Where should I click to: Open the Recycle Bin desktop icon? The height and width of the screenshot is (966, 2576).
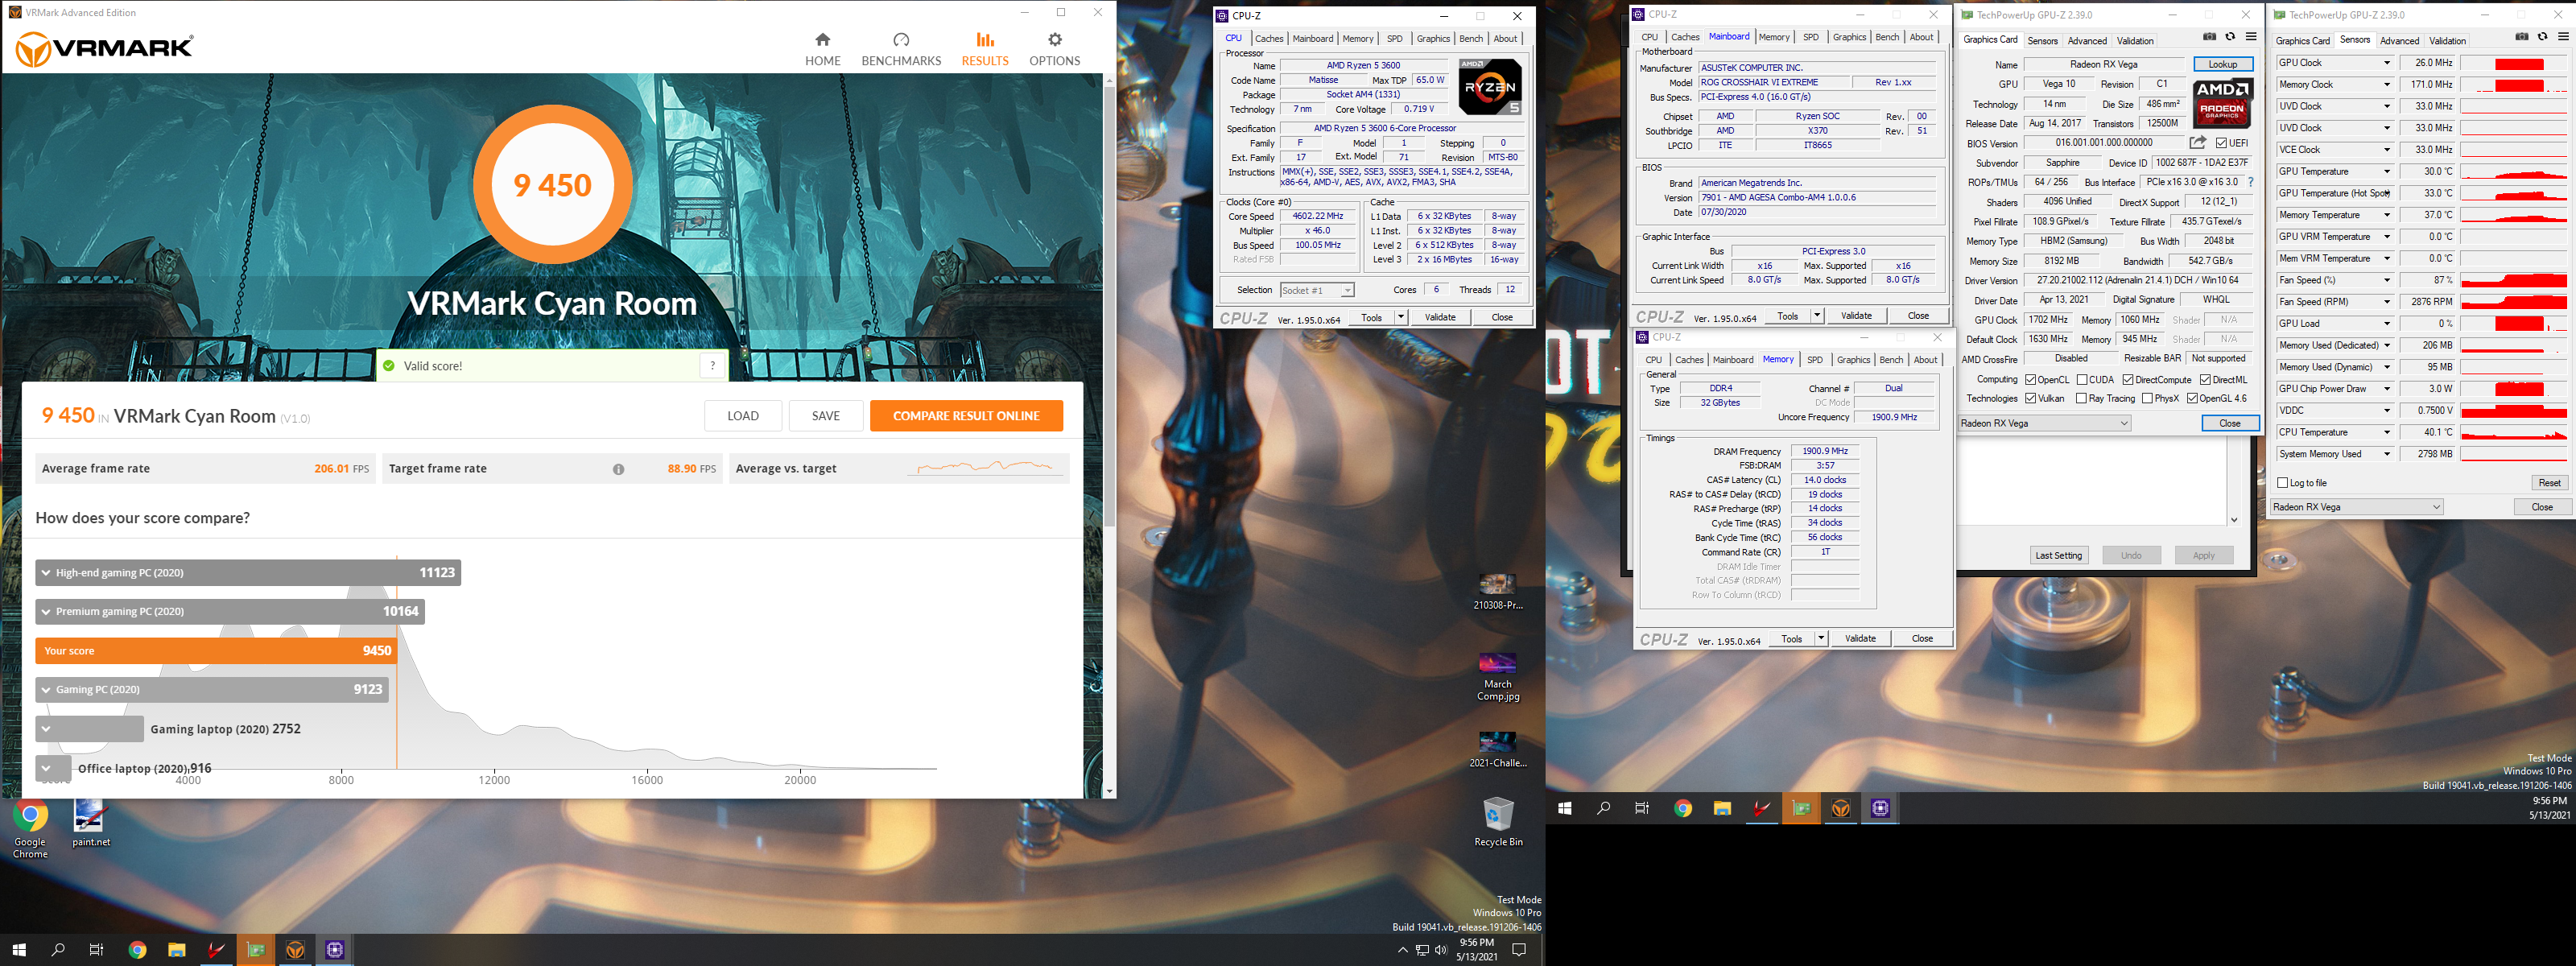1498,822
